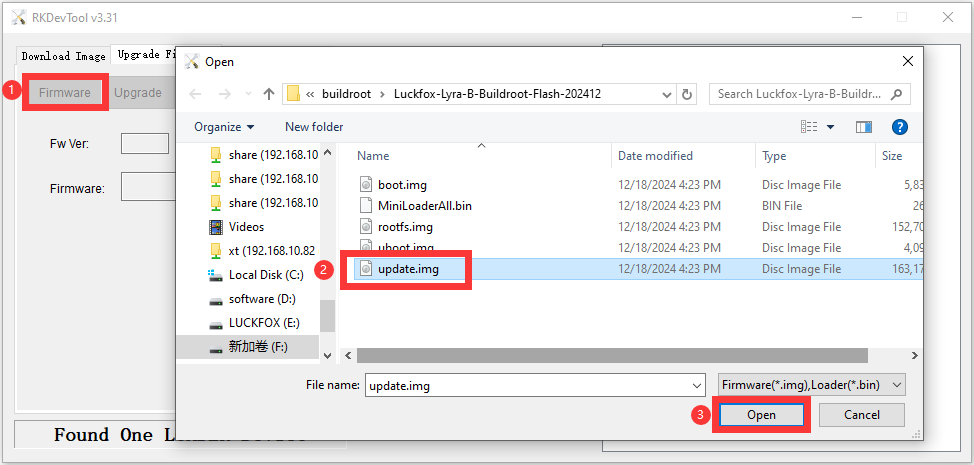Viewport: 974px width, 465px height.
Task: Click the change view layout icon
Action: coord(810,127)
